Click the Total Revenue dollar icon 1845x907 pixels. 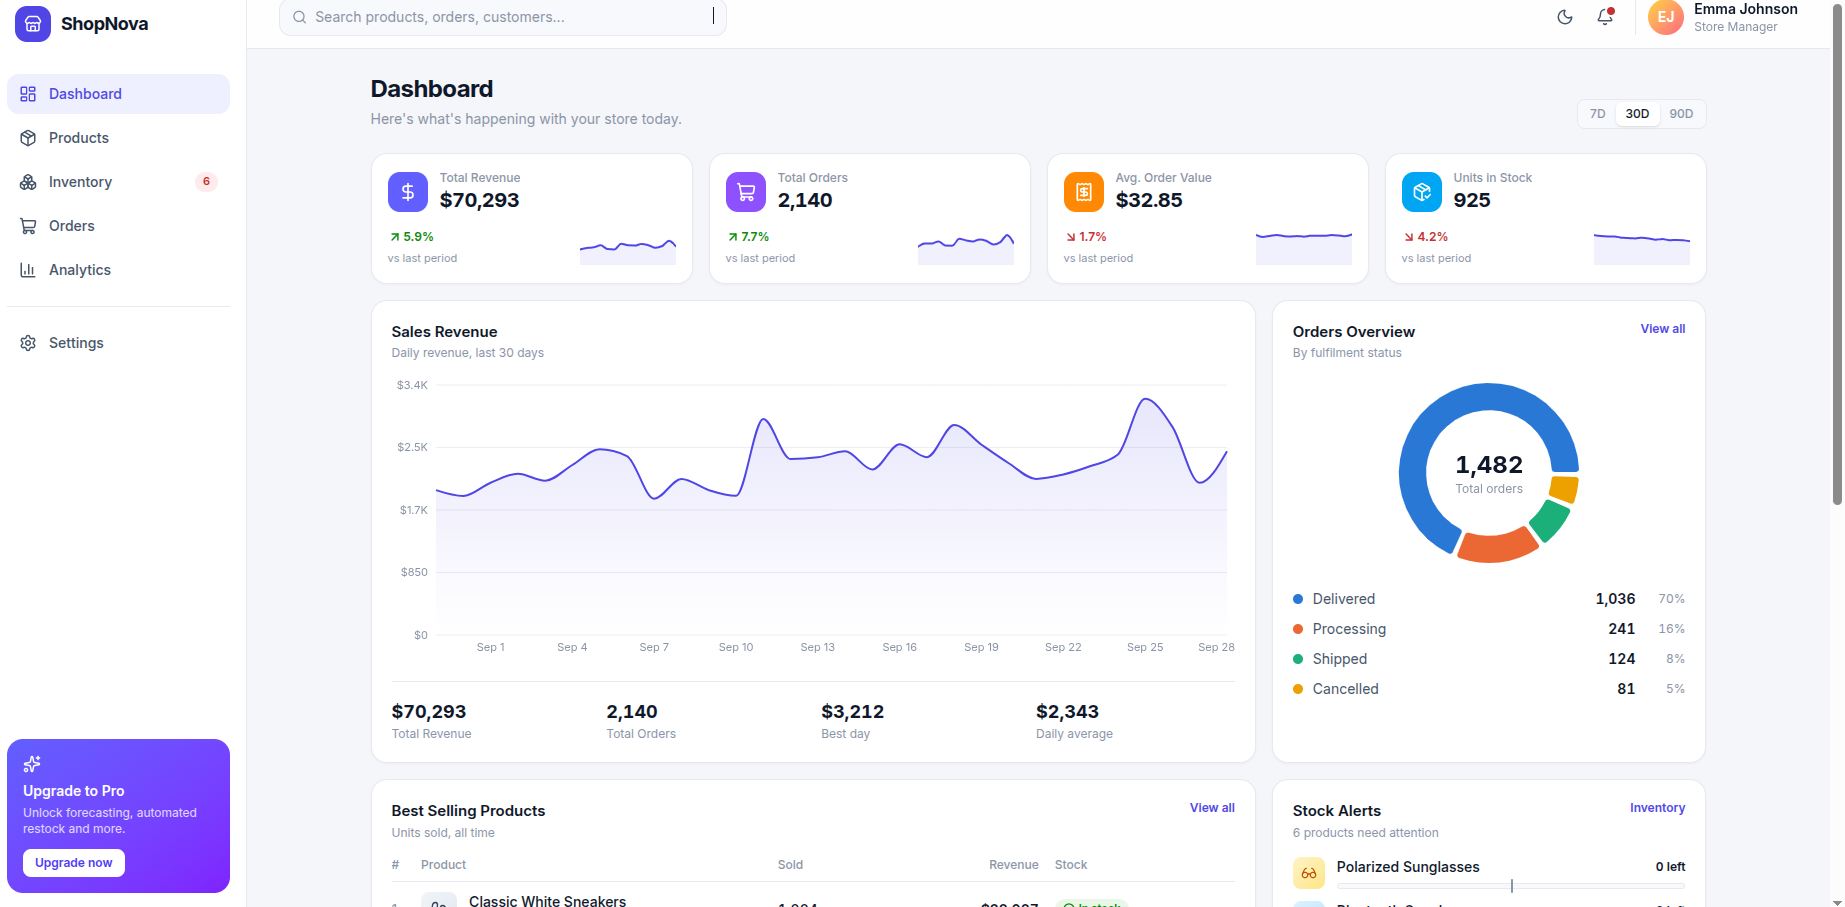click(x=408, y=192)
